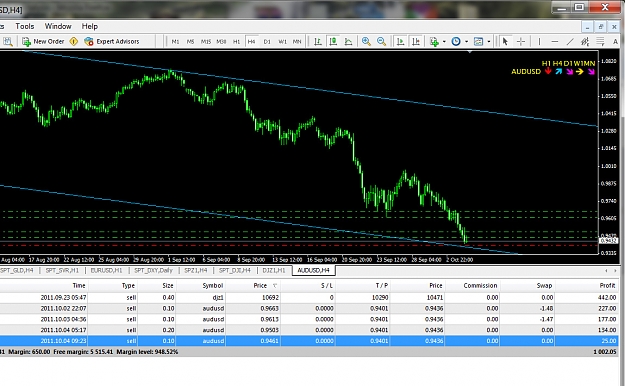Select the line chart type icon
This screenshot has width=625, height=386.
348,41
